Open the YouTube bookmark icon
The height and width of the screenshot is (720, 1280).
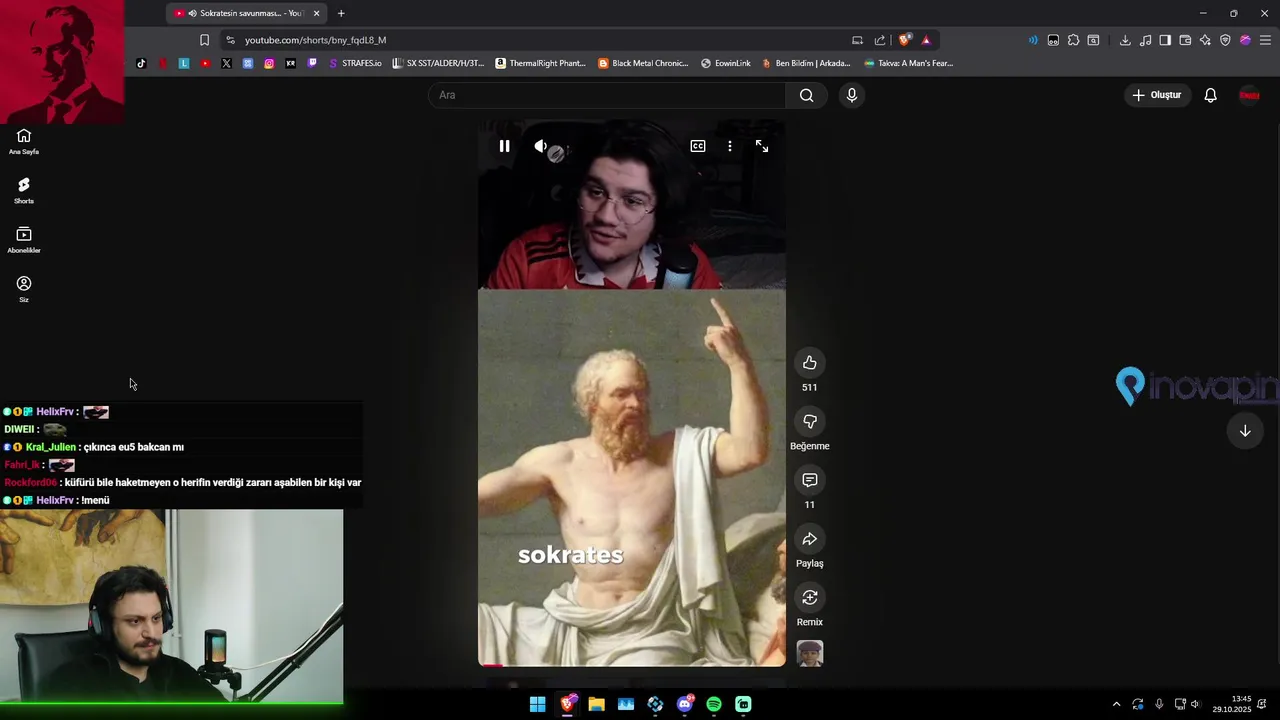pyautogui.click(x=205, y=63)
